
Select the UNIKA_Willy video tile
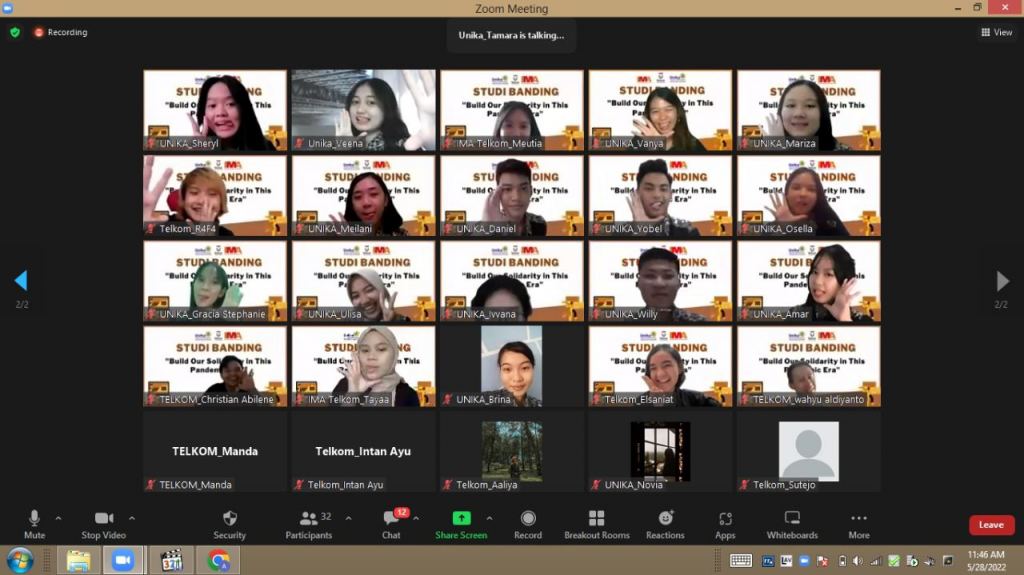click(x=660, y=281)
